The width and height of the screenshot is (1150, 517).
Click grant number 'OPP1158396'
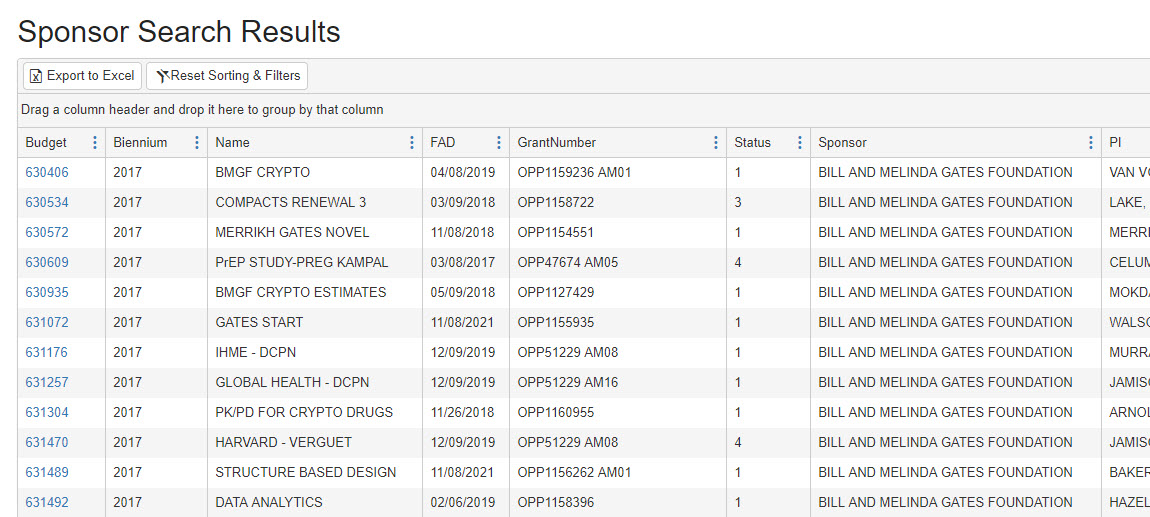point(556,503)
